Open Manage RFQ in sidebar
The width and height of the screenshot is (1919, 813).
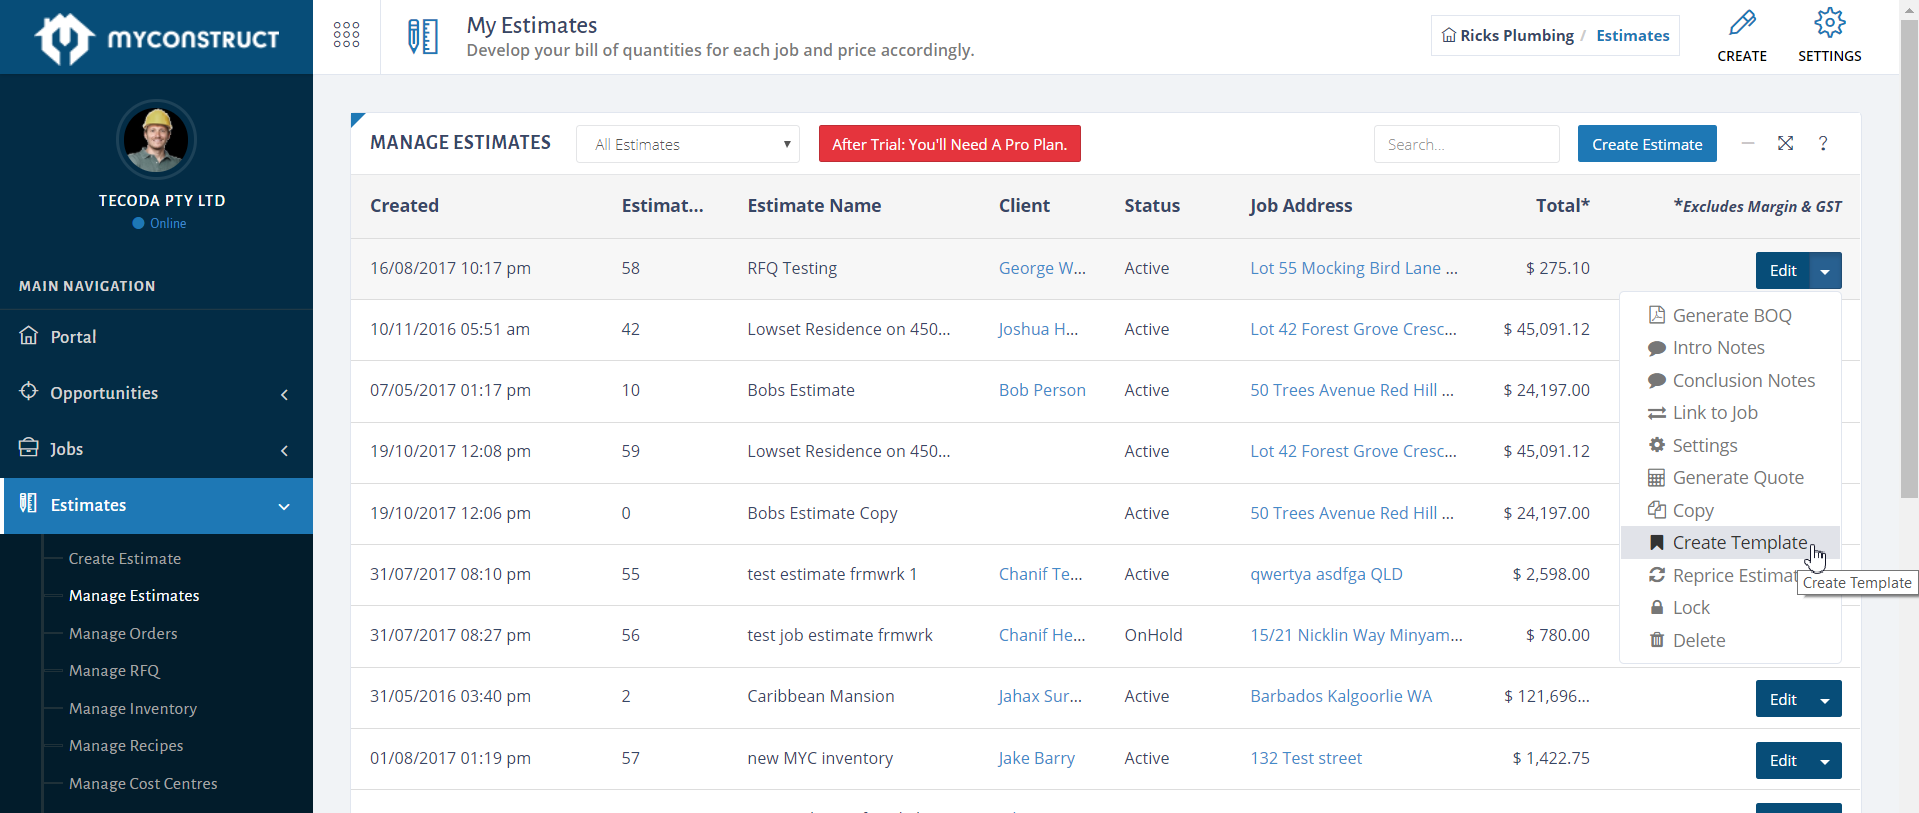114,671
